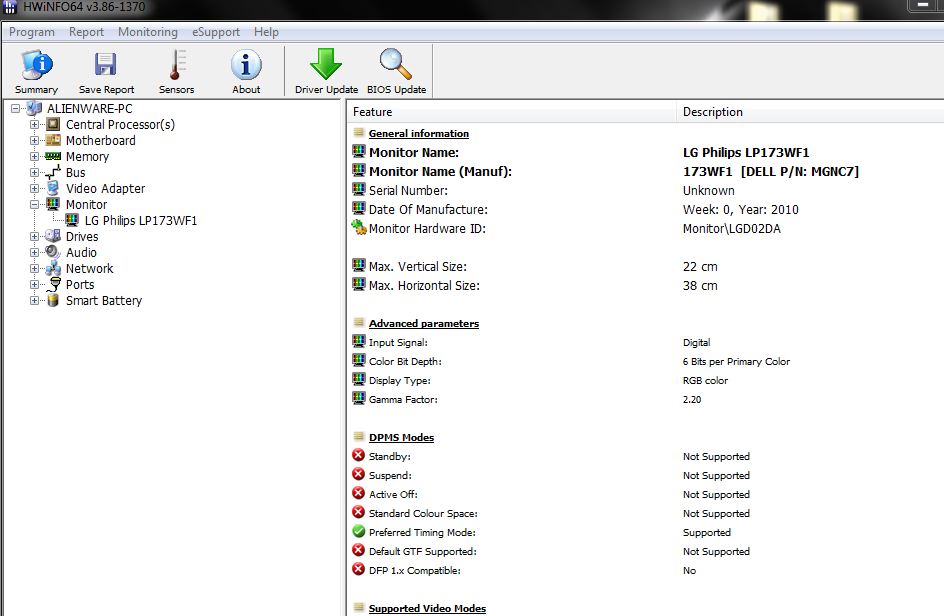Click the Description column header
The height and width of the screenshot is (616, 944).
(810, 112)
